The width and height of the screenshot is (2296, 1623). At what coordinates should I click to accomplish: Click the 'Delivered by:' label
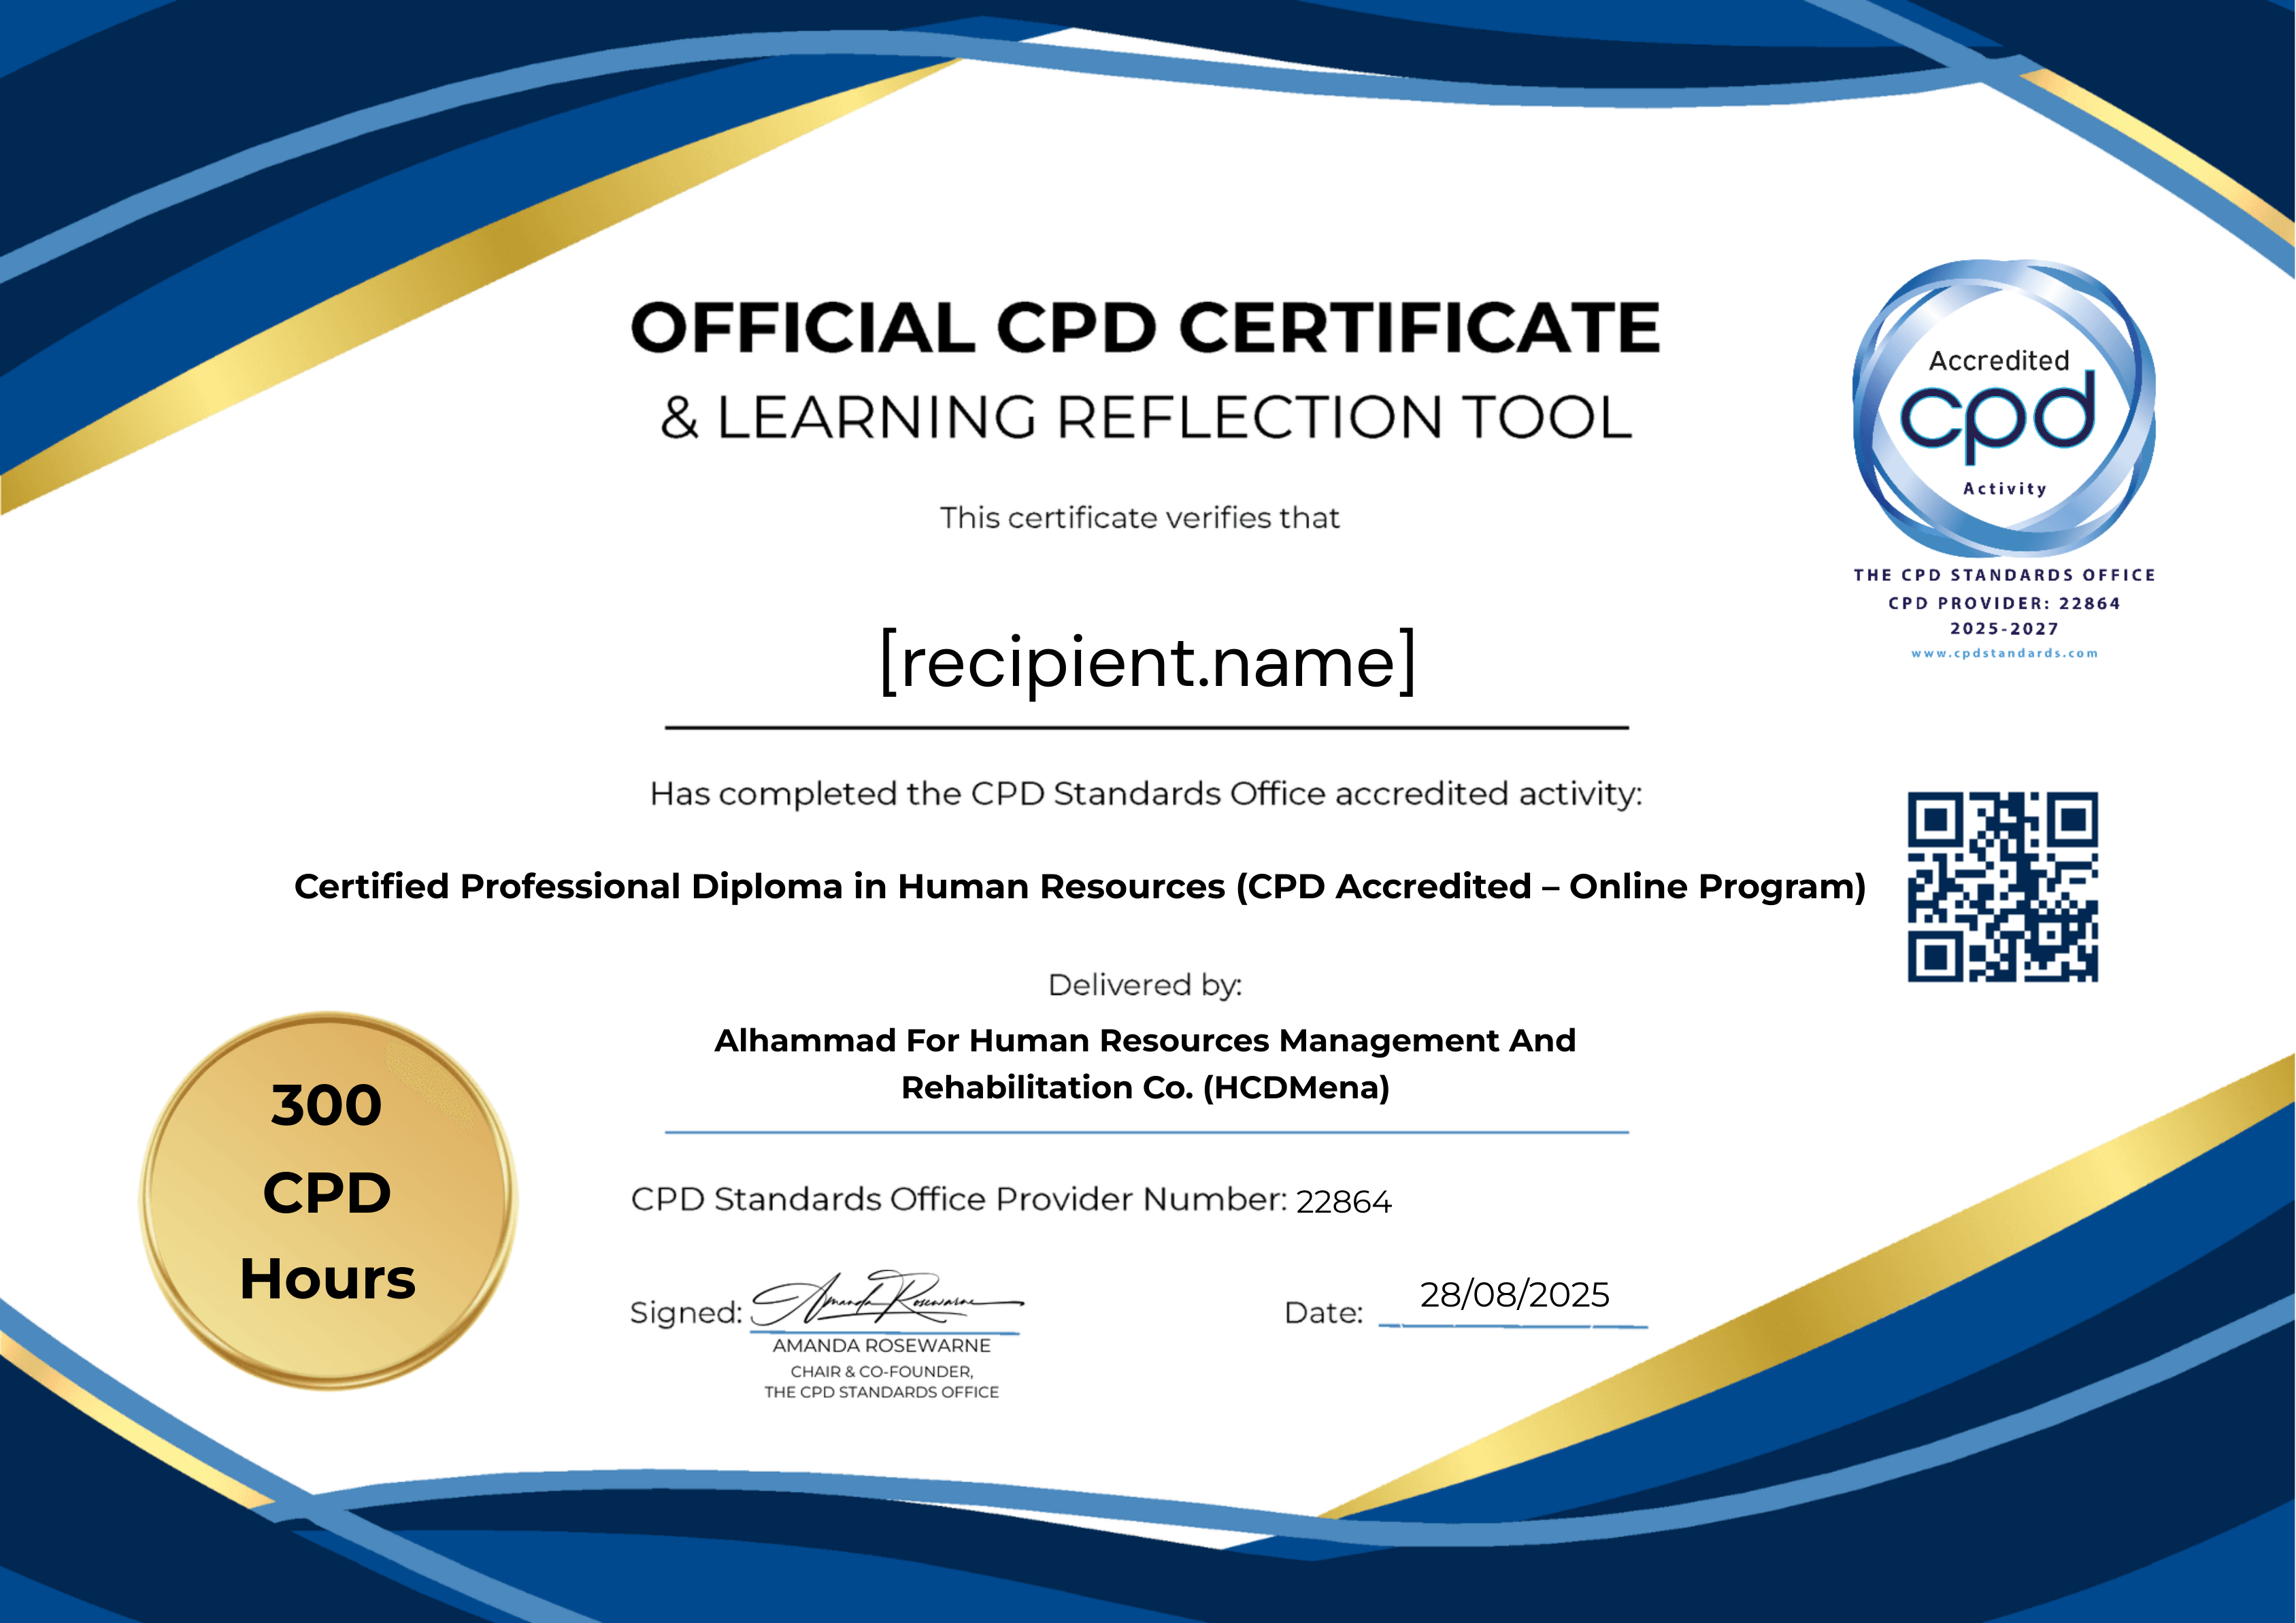pyautogui.click(x=1145, y=985)
